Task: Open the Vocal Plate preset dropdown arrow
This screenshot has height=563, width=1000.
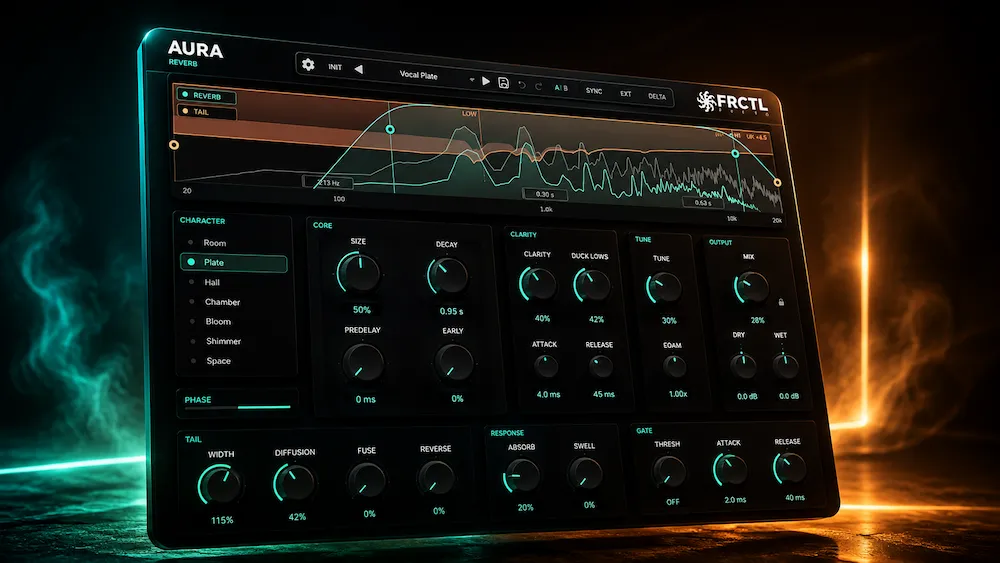Action: click(472, 80)
